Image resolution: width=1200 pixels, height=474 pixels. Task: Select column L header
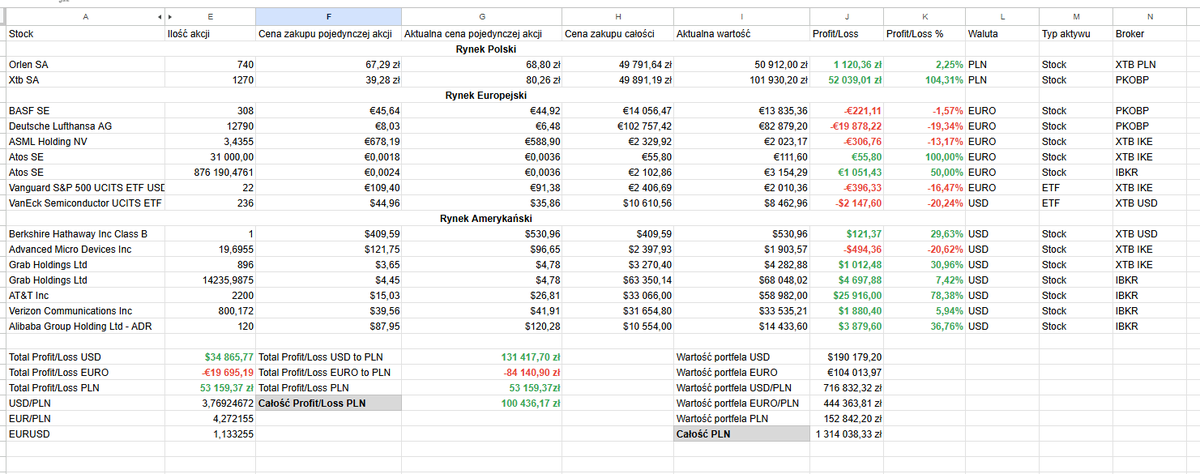click(x=1001, y=17)
